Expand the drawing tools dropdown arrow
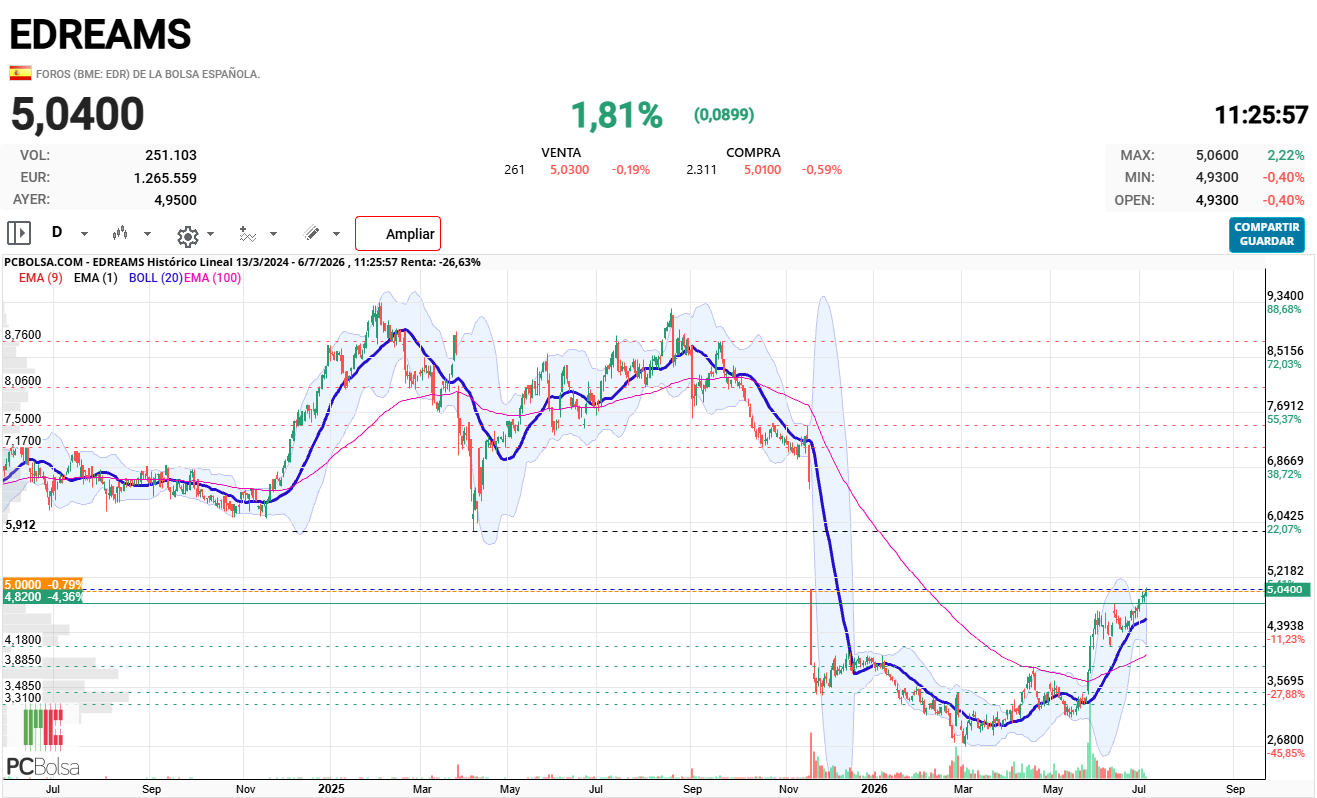1317x798 pixels. point(336,234)
